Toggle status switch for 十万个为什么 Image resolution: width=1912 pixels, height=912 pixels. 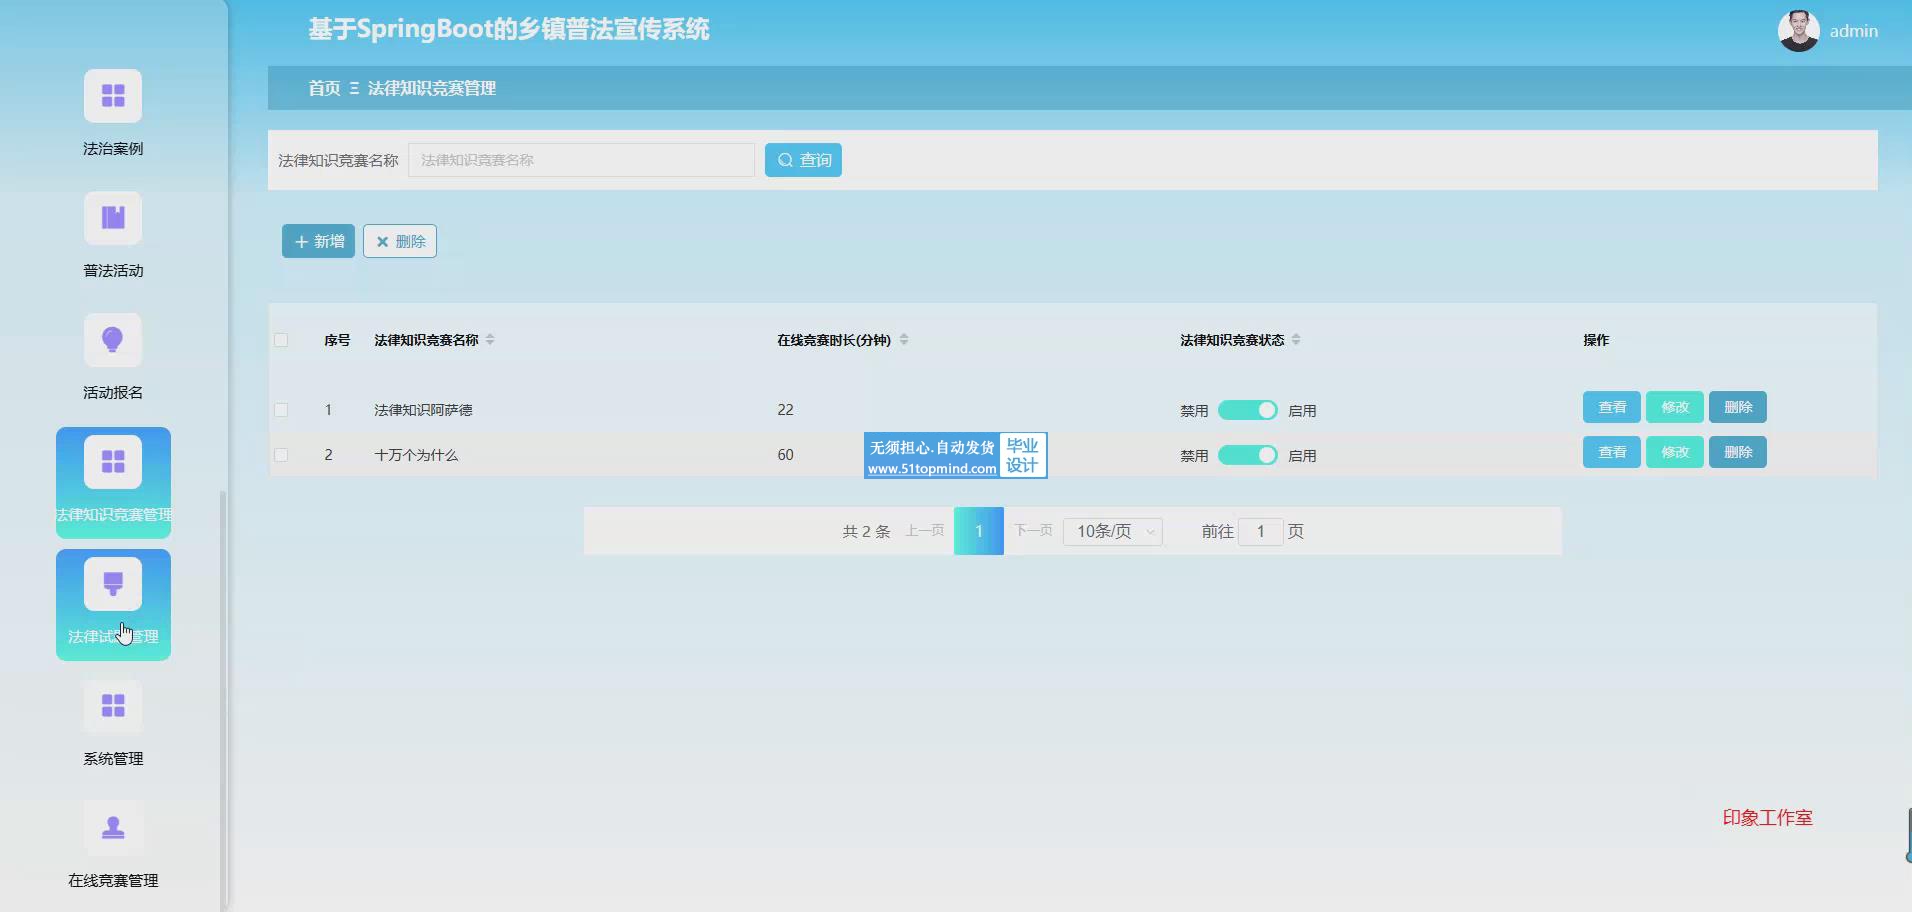coord(1247,455)
